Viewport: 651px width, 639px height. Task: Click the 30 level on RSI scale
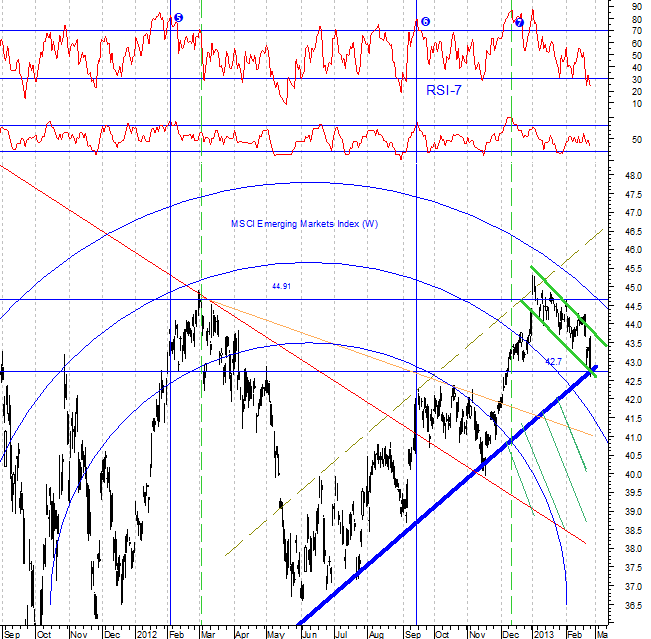pos(637,80)
